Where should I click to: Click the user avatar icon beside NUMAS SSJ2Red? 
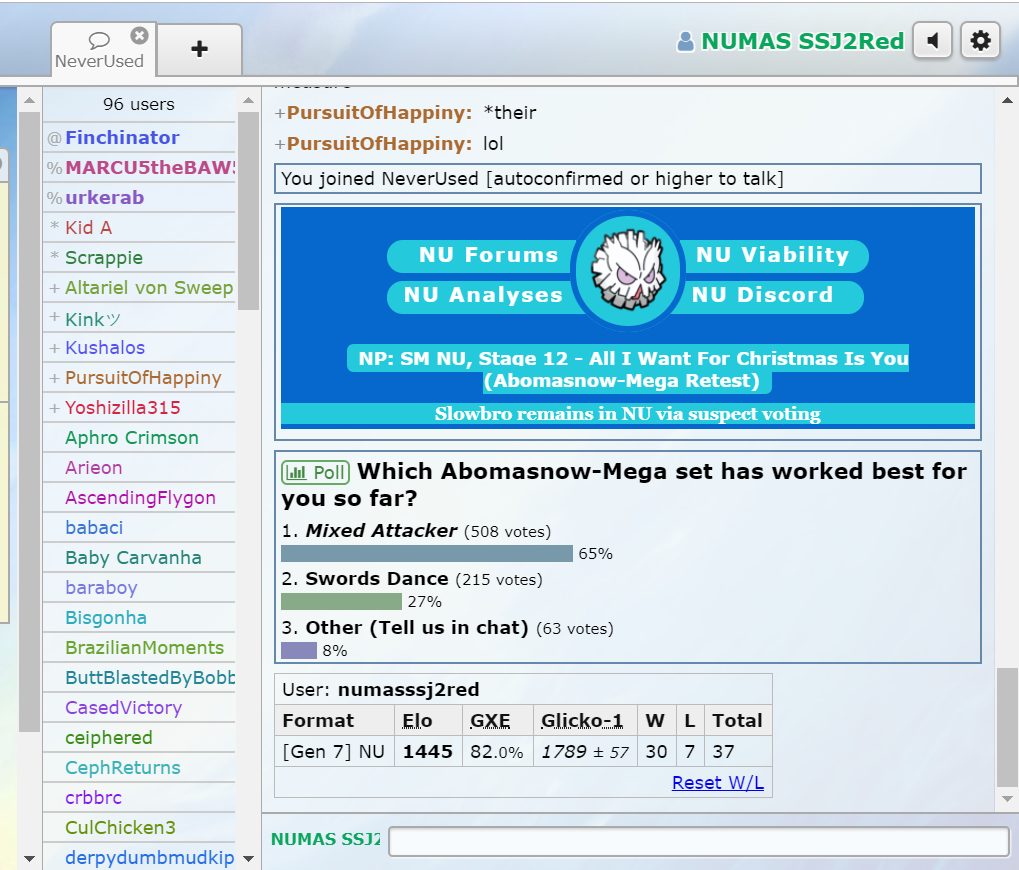click(685, 42)
